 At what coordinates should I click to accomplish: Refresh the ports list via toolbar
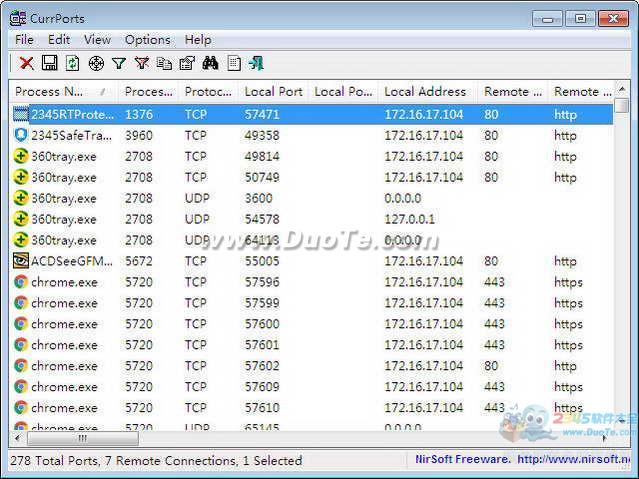(72, 64)
